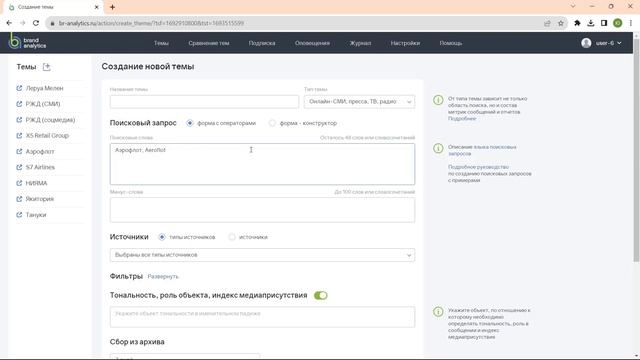Open external link icon for Аэрофлот
Viewport: 640px width, 360px height.
coord(19,151)
